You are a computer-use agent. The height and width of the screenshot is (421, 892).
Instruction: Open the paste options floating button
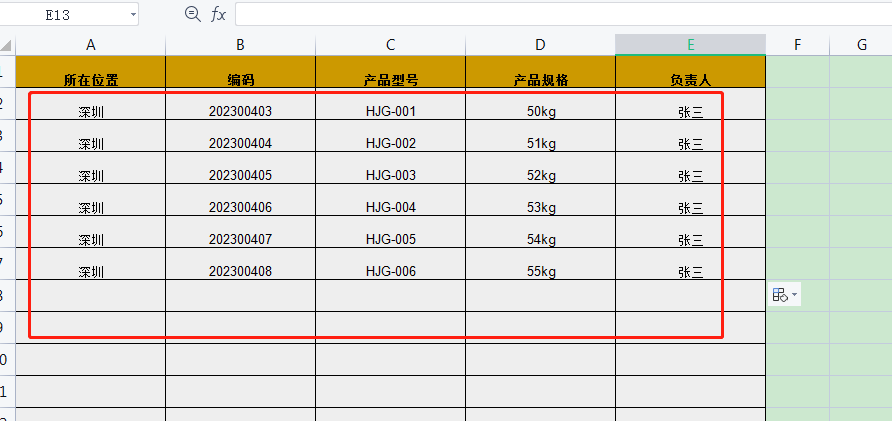785,295
